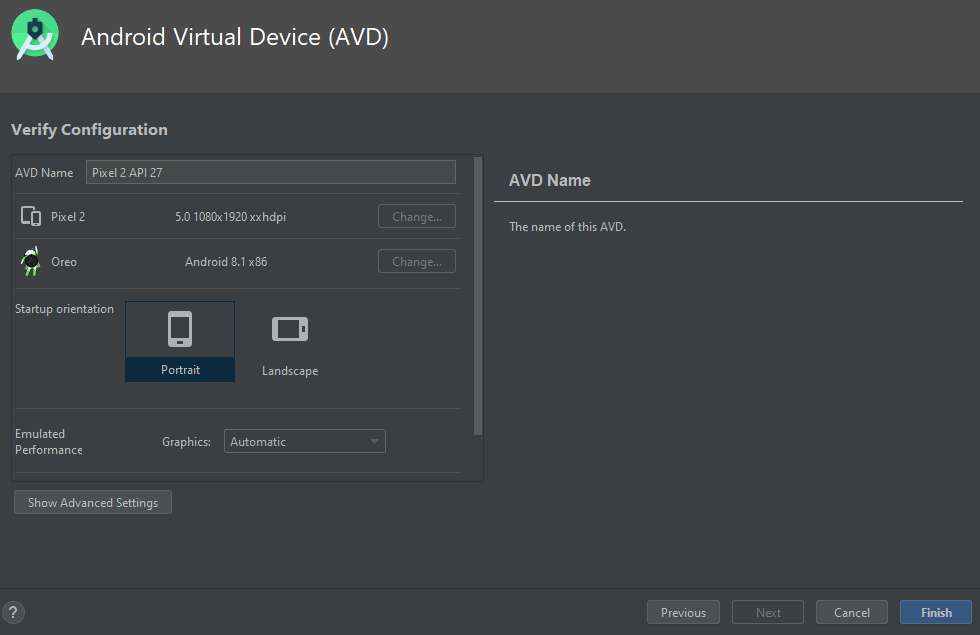Click the Emulated Performance label
This screenshot has width=980, height=635.
coord(49,442)
